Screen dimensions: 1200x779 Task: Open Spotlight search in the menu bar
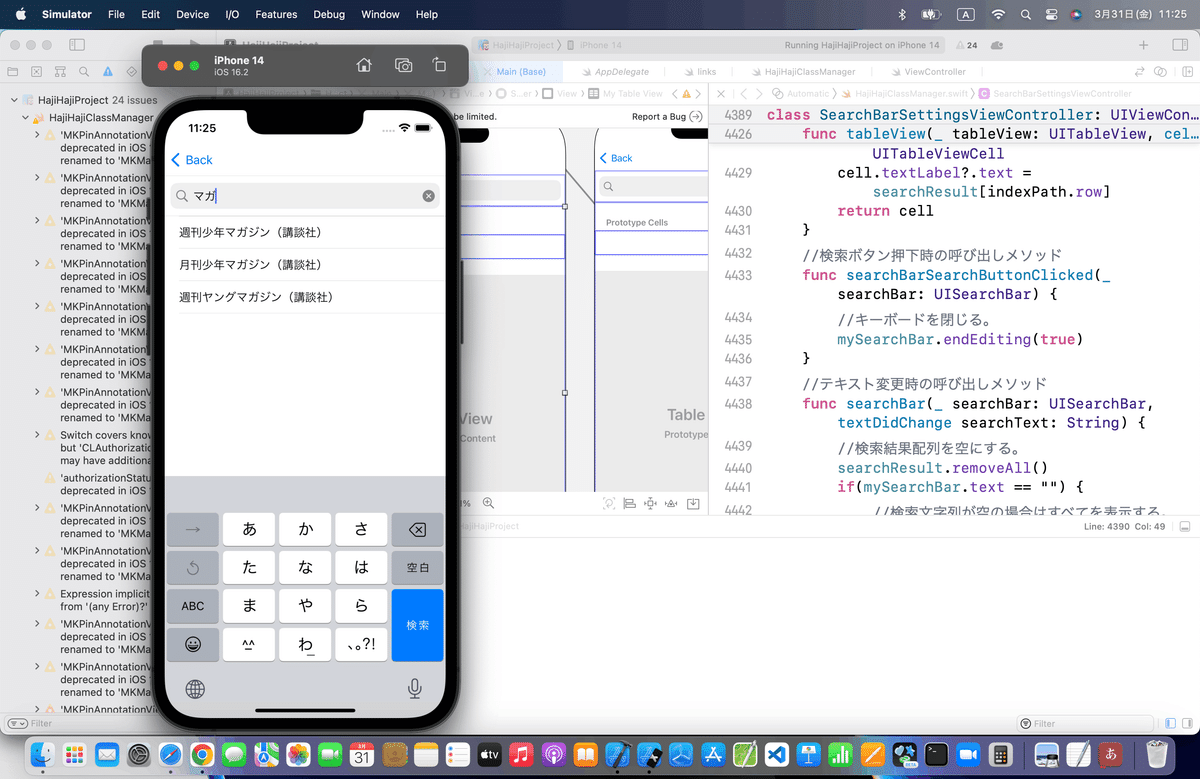(x=1026, y=15)
